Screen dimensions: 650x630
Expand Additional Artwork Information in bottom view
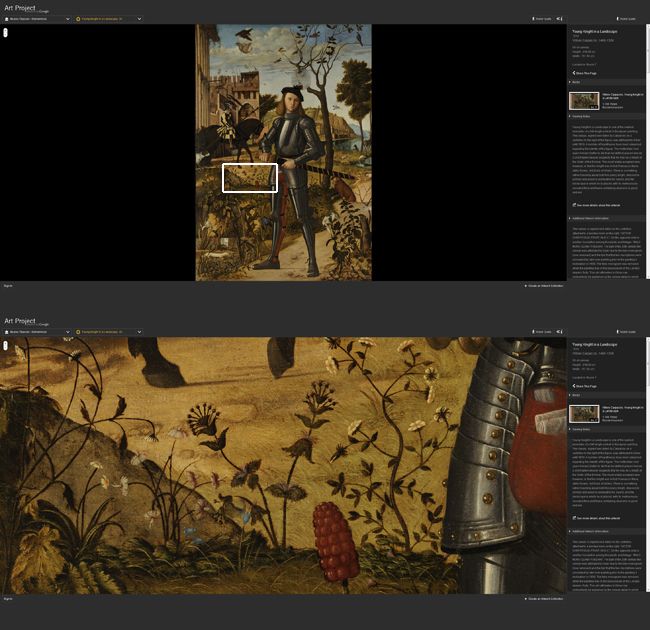(605, 531)
